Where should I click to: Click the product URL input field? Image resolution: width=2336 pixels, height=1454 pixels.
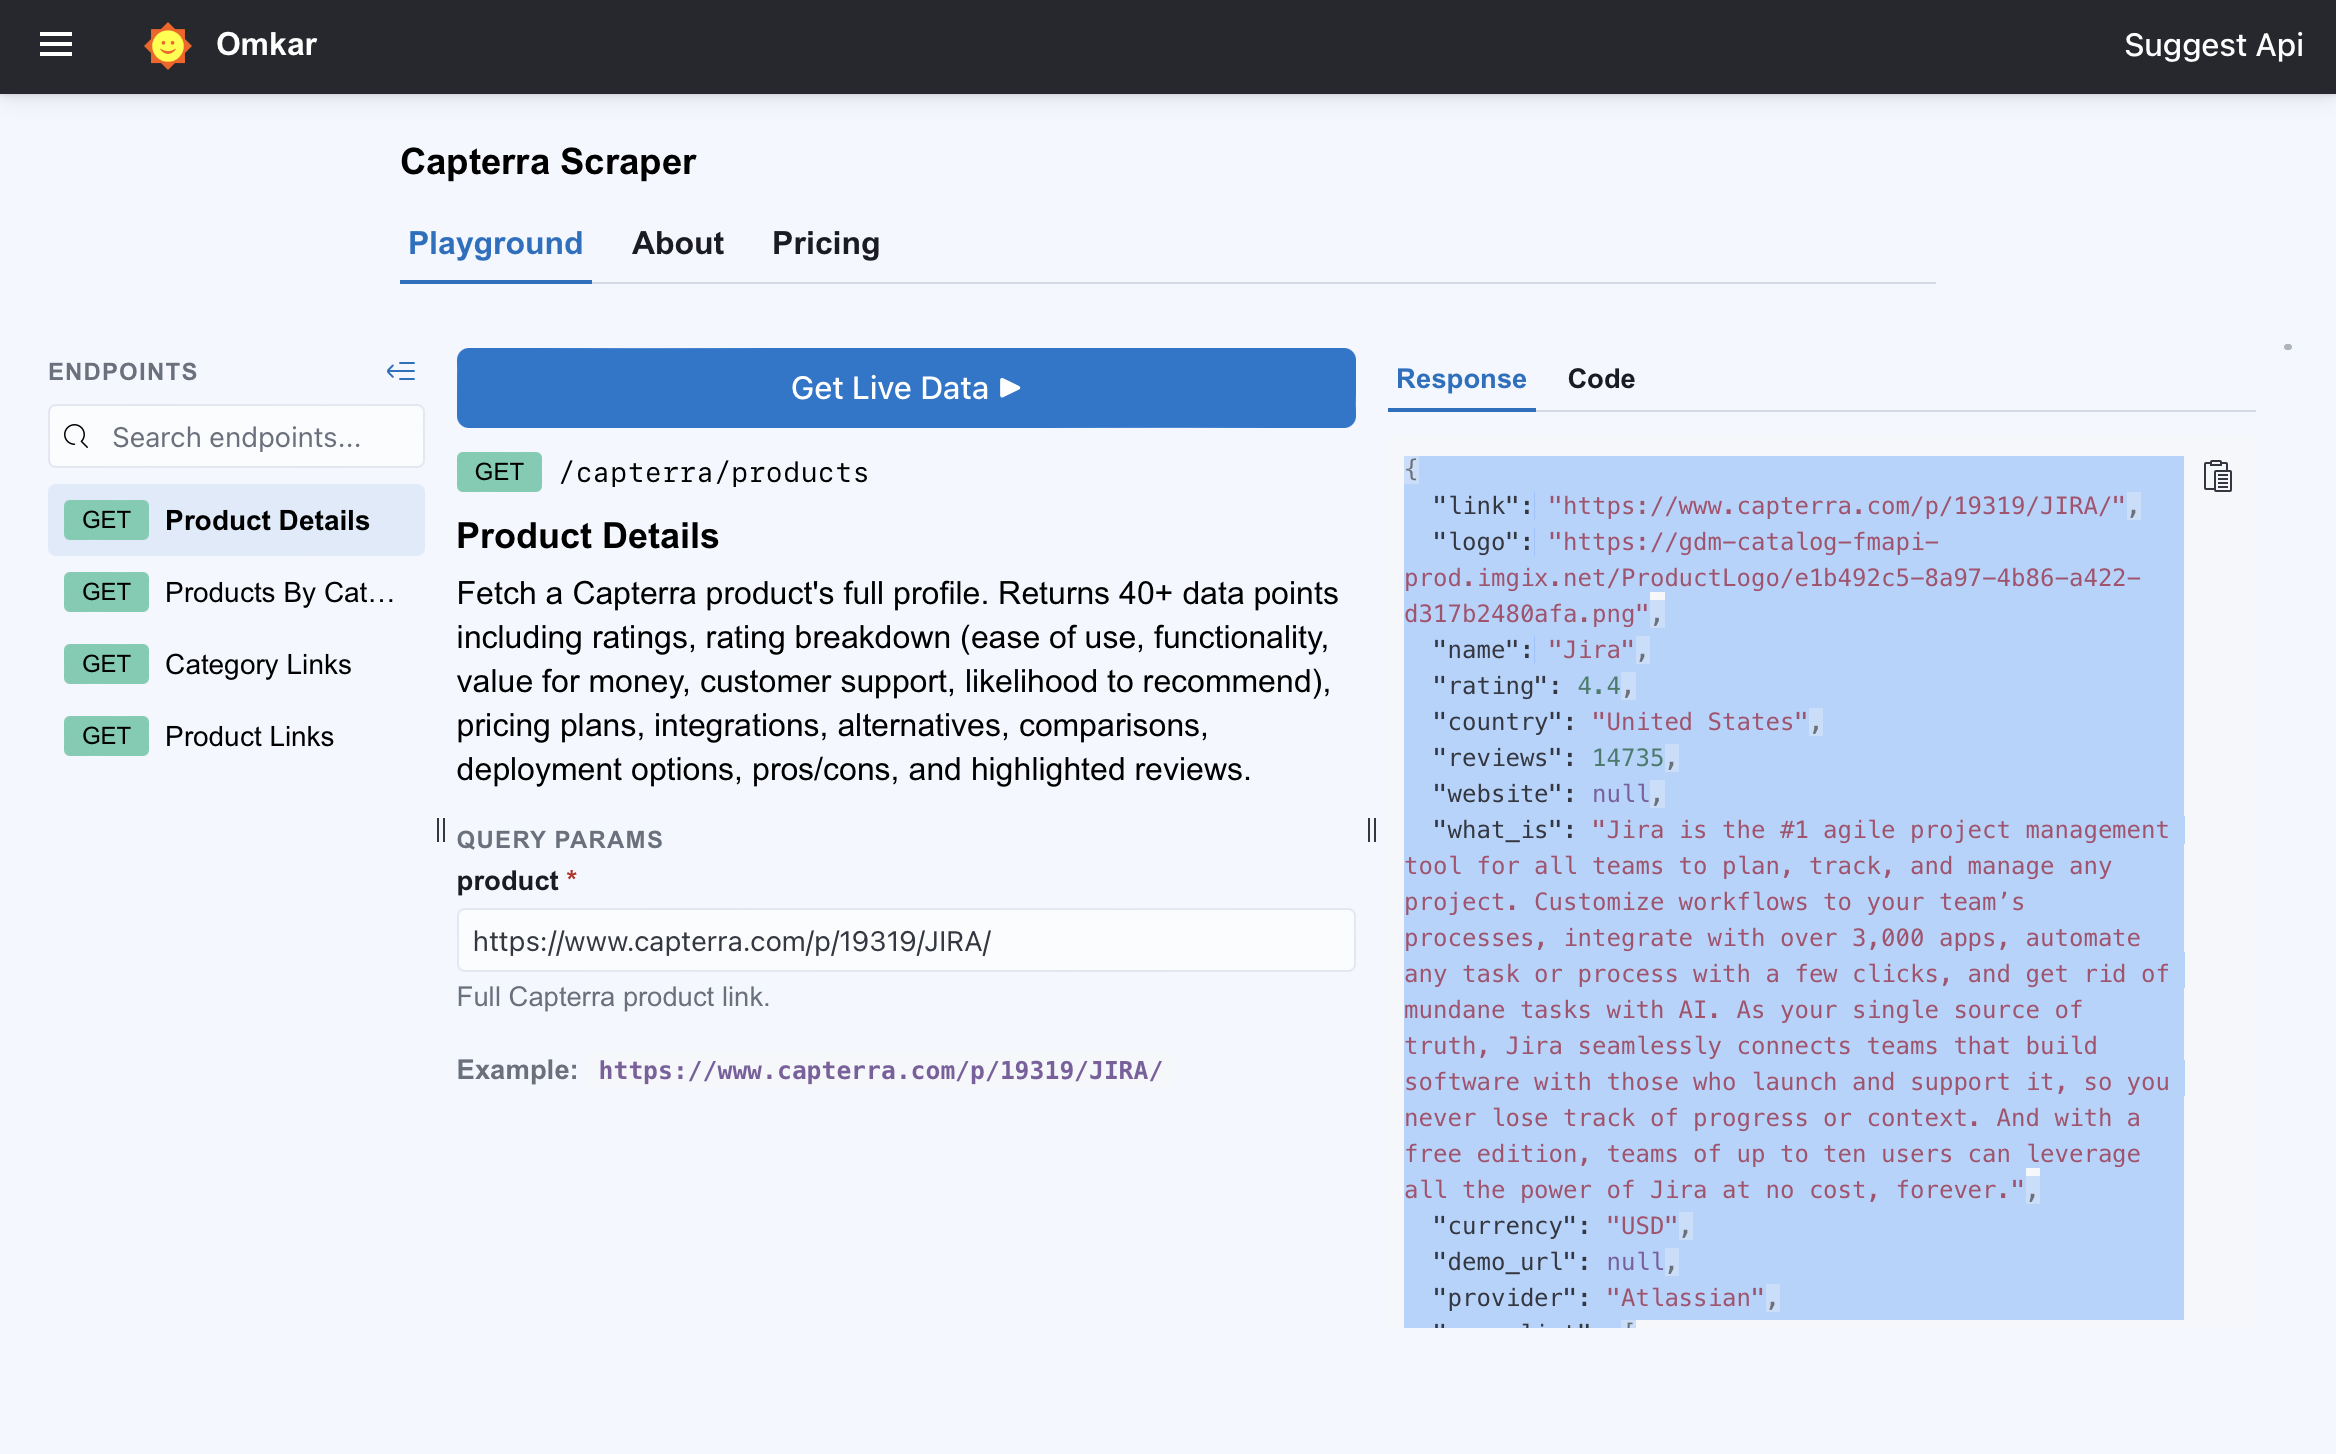click(906, 940)
